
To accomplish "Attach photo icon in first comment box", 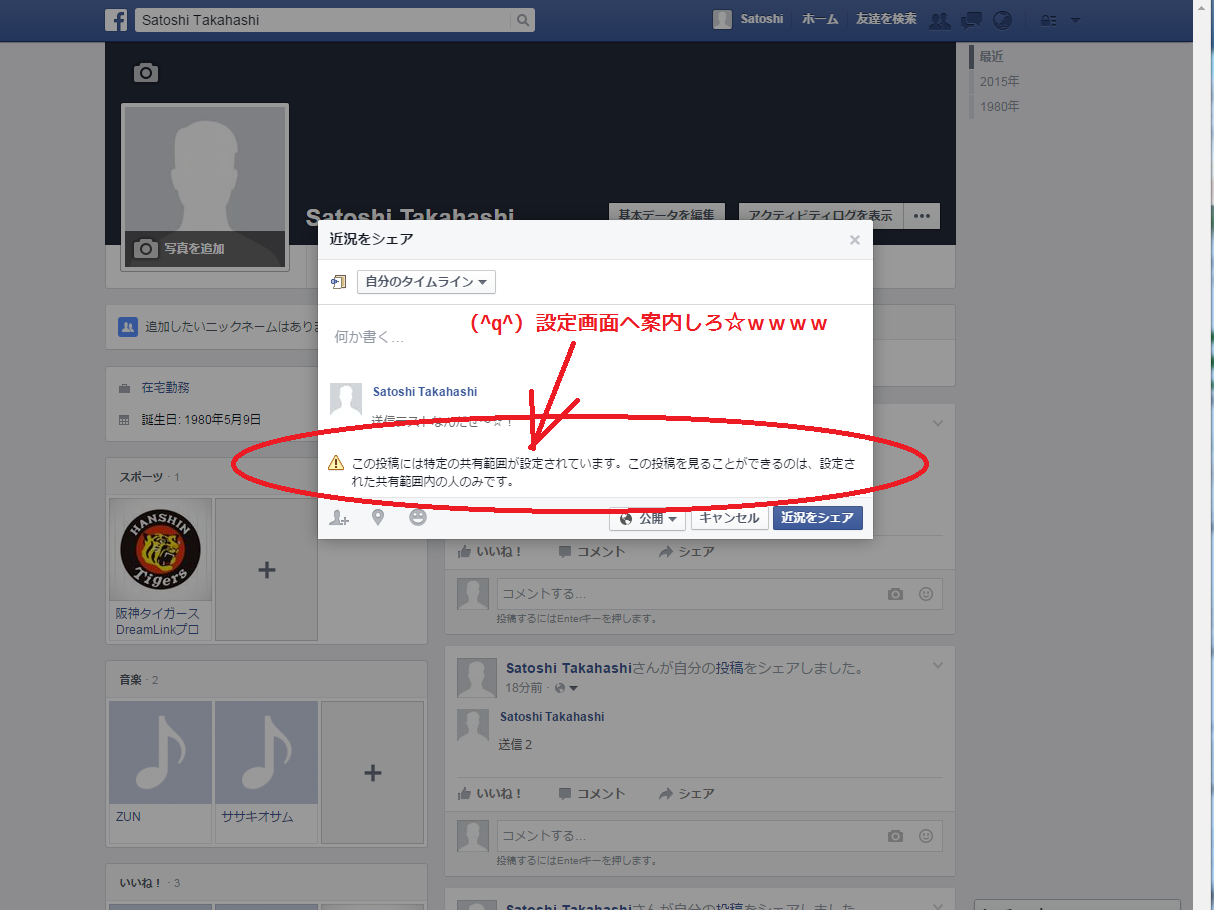I will [896, 594].
